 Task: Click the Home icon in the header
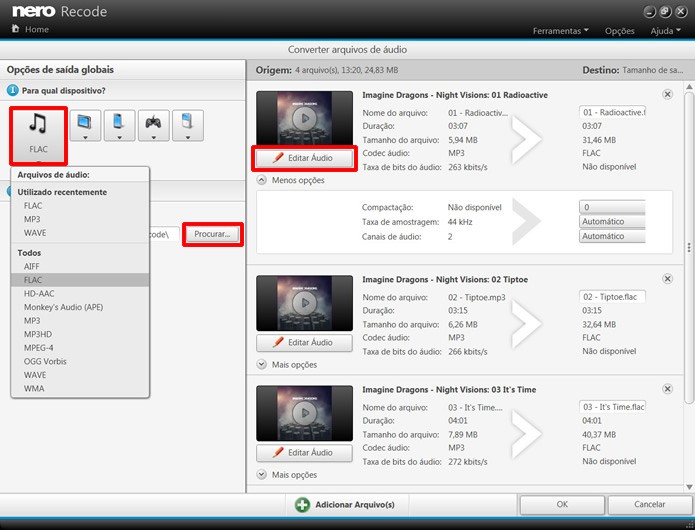16,29
